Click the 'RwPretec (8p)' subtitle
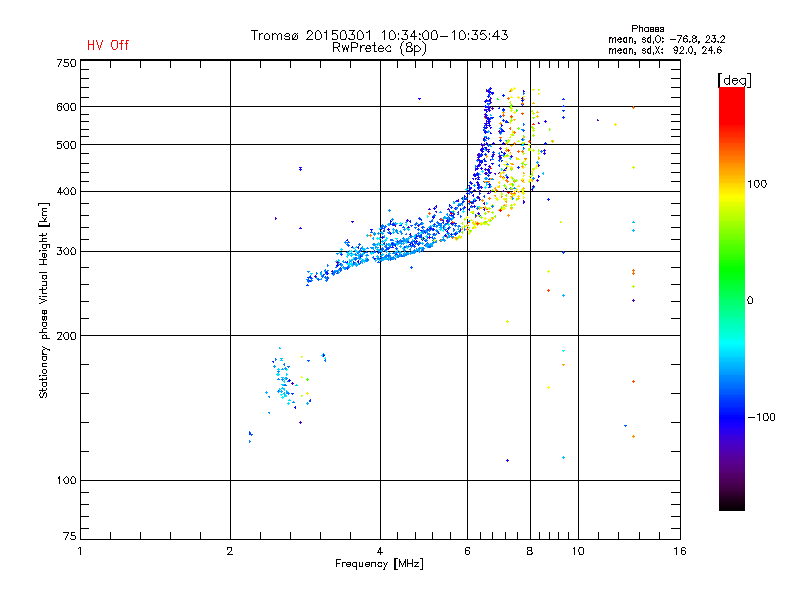Image resolution: width=800 pixels, height=600 pixels. coord(379,48)
